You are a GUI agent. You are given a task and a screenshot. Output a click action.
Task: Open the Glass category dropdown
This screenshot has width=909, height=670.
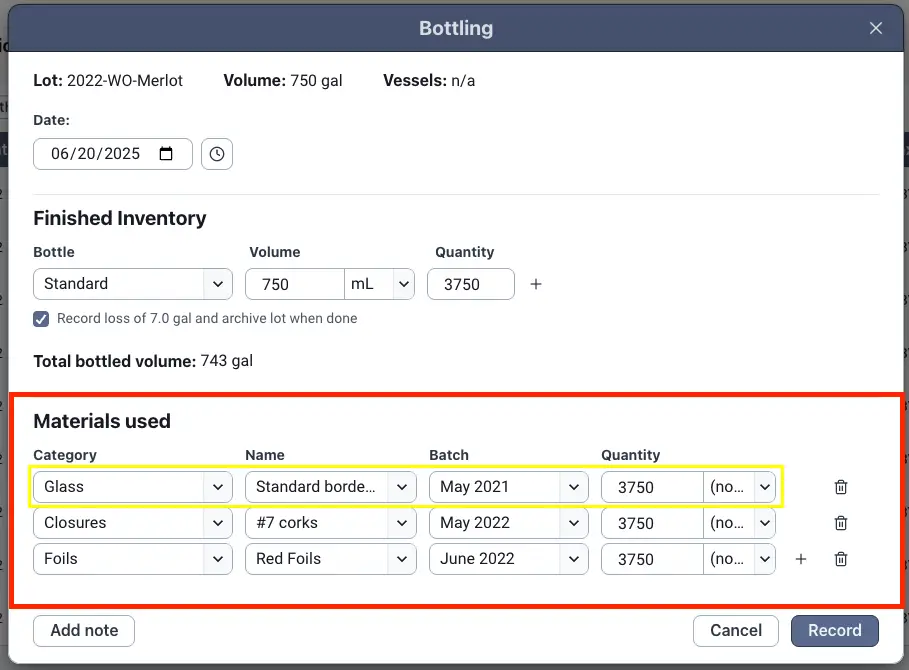133,487
